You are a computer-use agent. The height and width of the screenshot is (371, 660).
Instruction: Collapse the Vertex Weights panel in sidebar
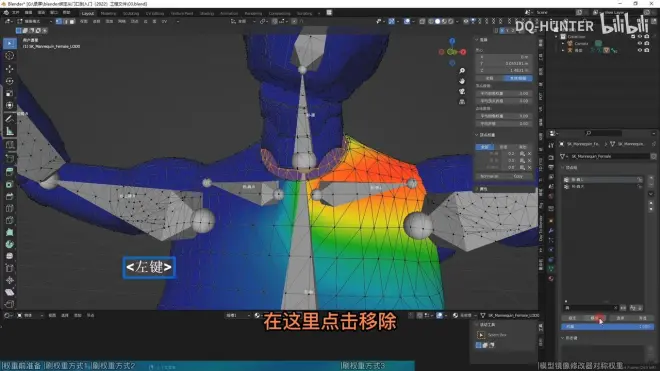pyautogui.click(x=477, y=135)
